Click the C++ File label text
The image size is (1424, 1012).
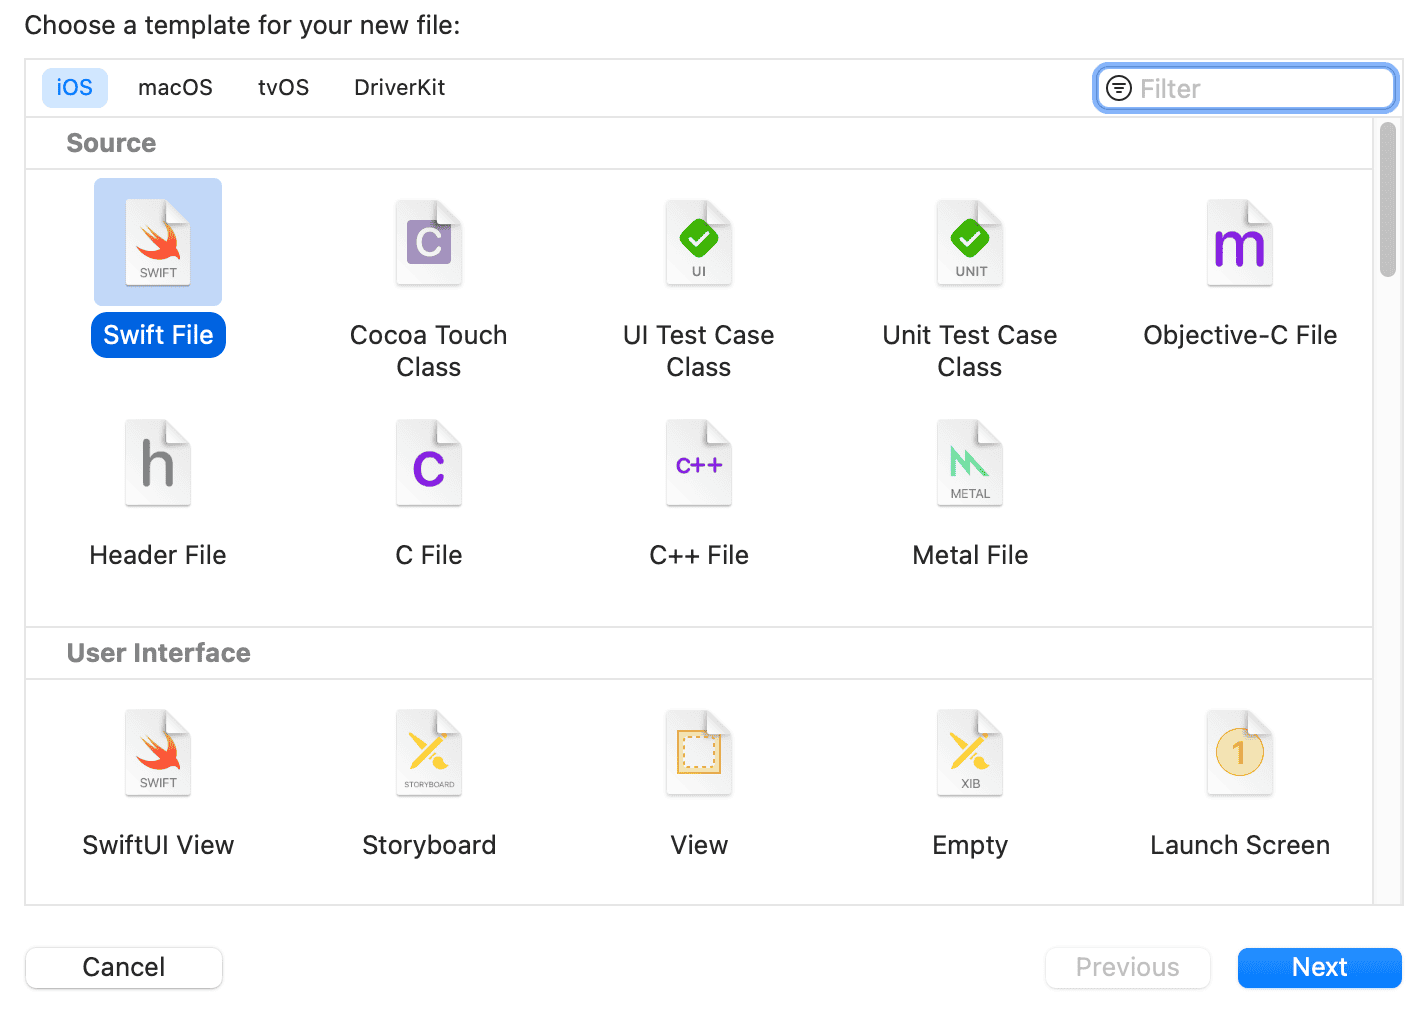click(x=699, y=555)
